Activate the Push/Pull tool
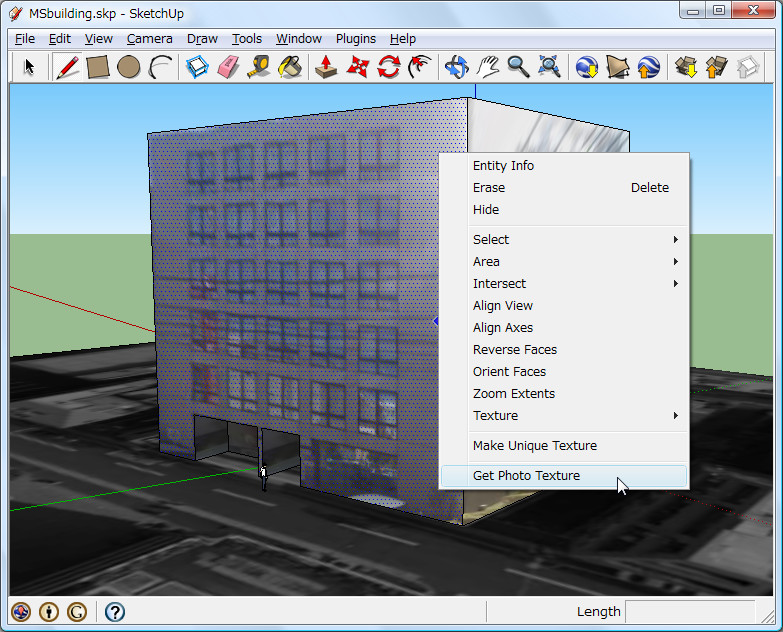This screenshot has height=632, width=783. [x=326, y=67]
